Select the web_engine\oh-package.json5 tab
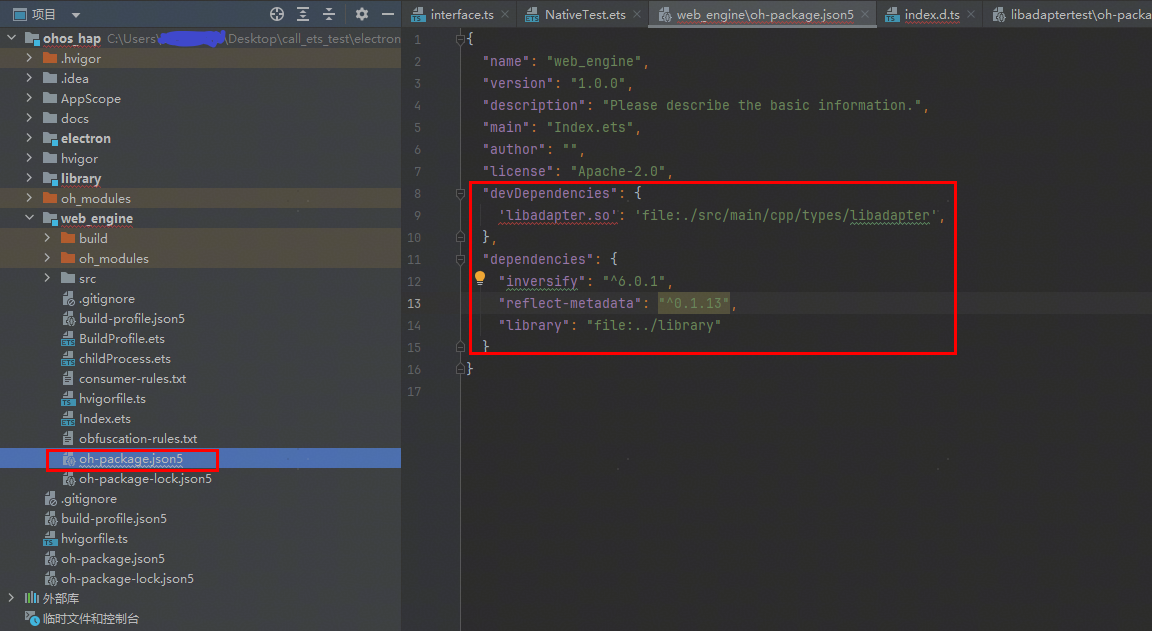Viewport: 1152px width, 631px height. [765, 15]
